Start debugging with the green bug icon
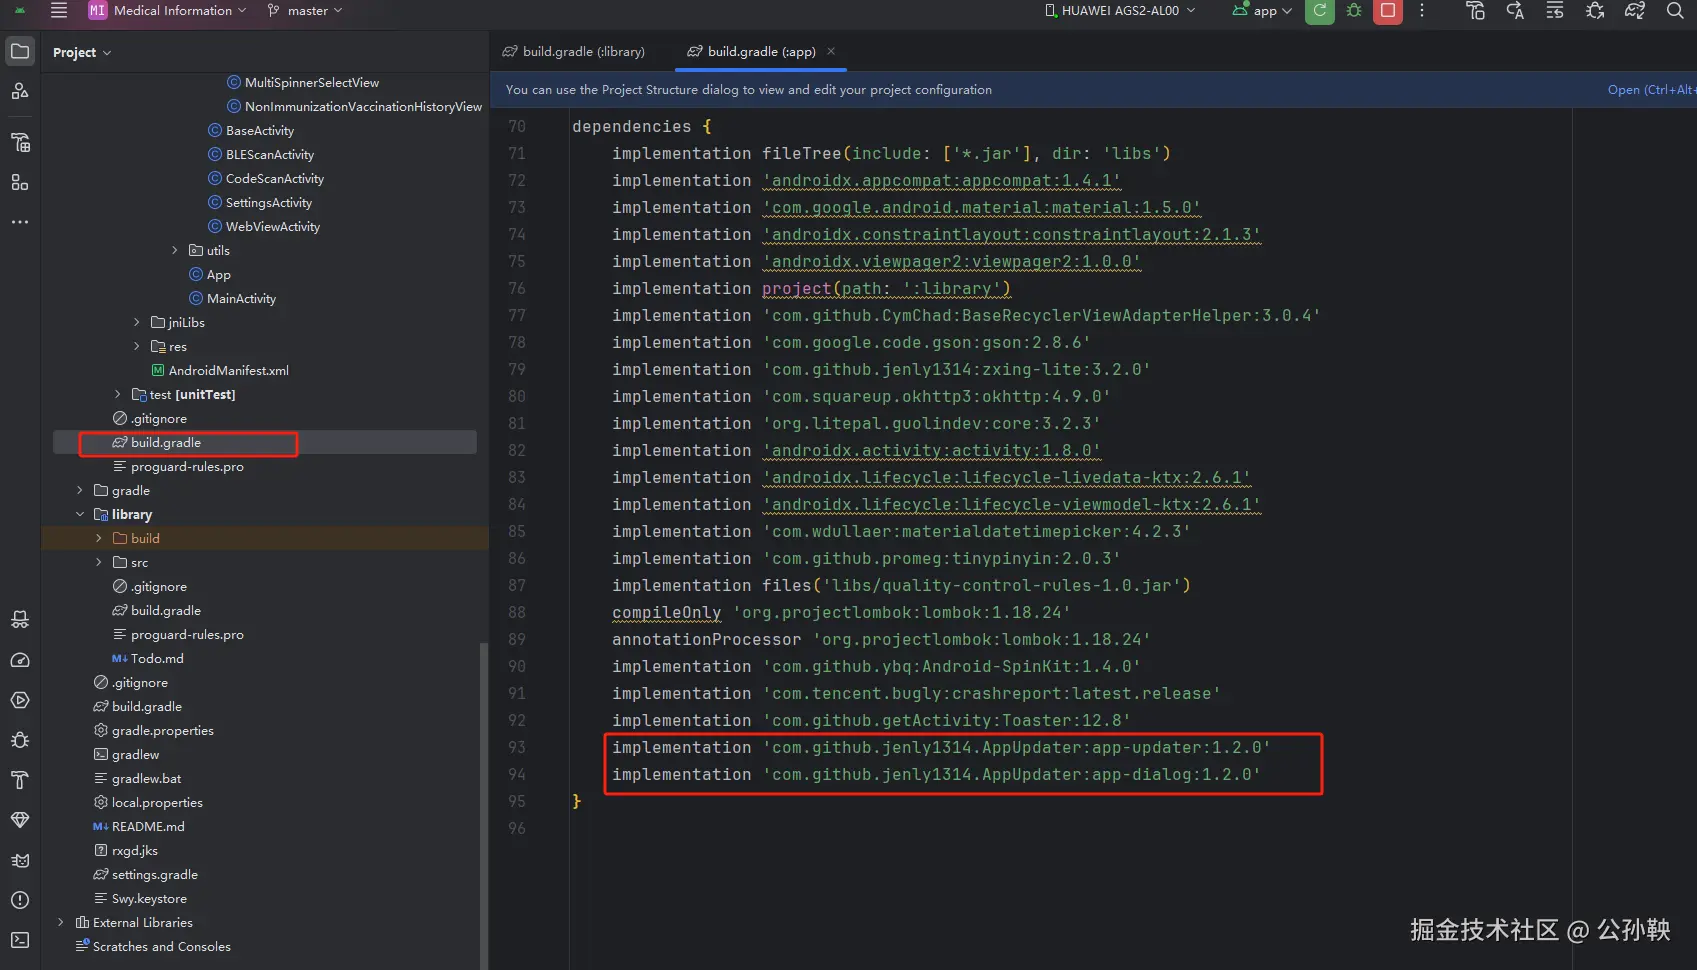Image resolution: width=1697 pixels, height=970 pixels. click(1354, 11)
